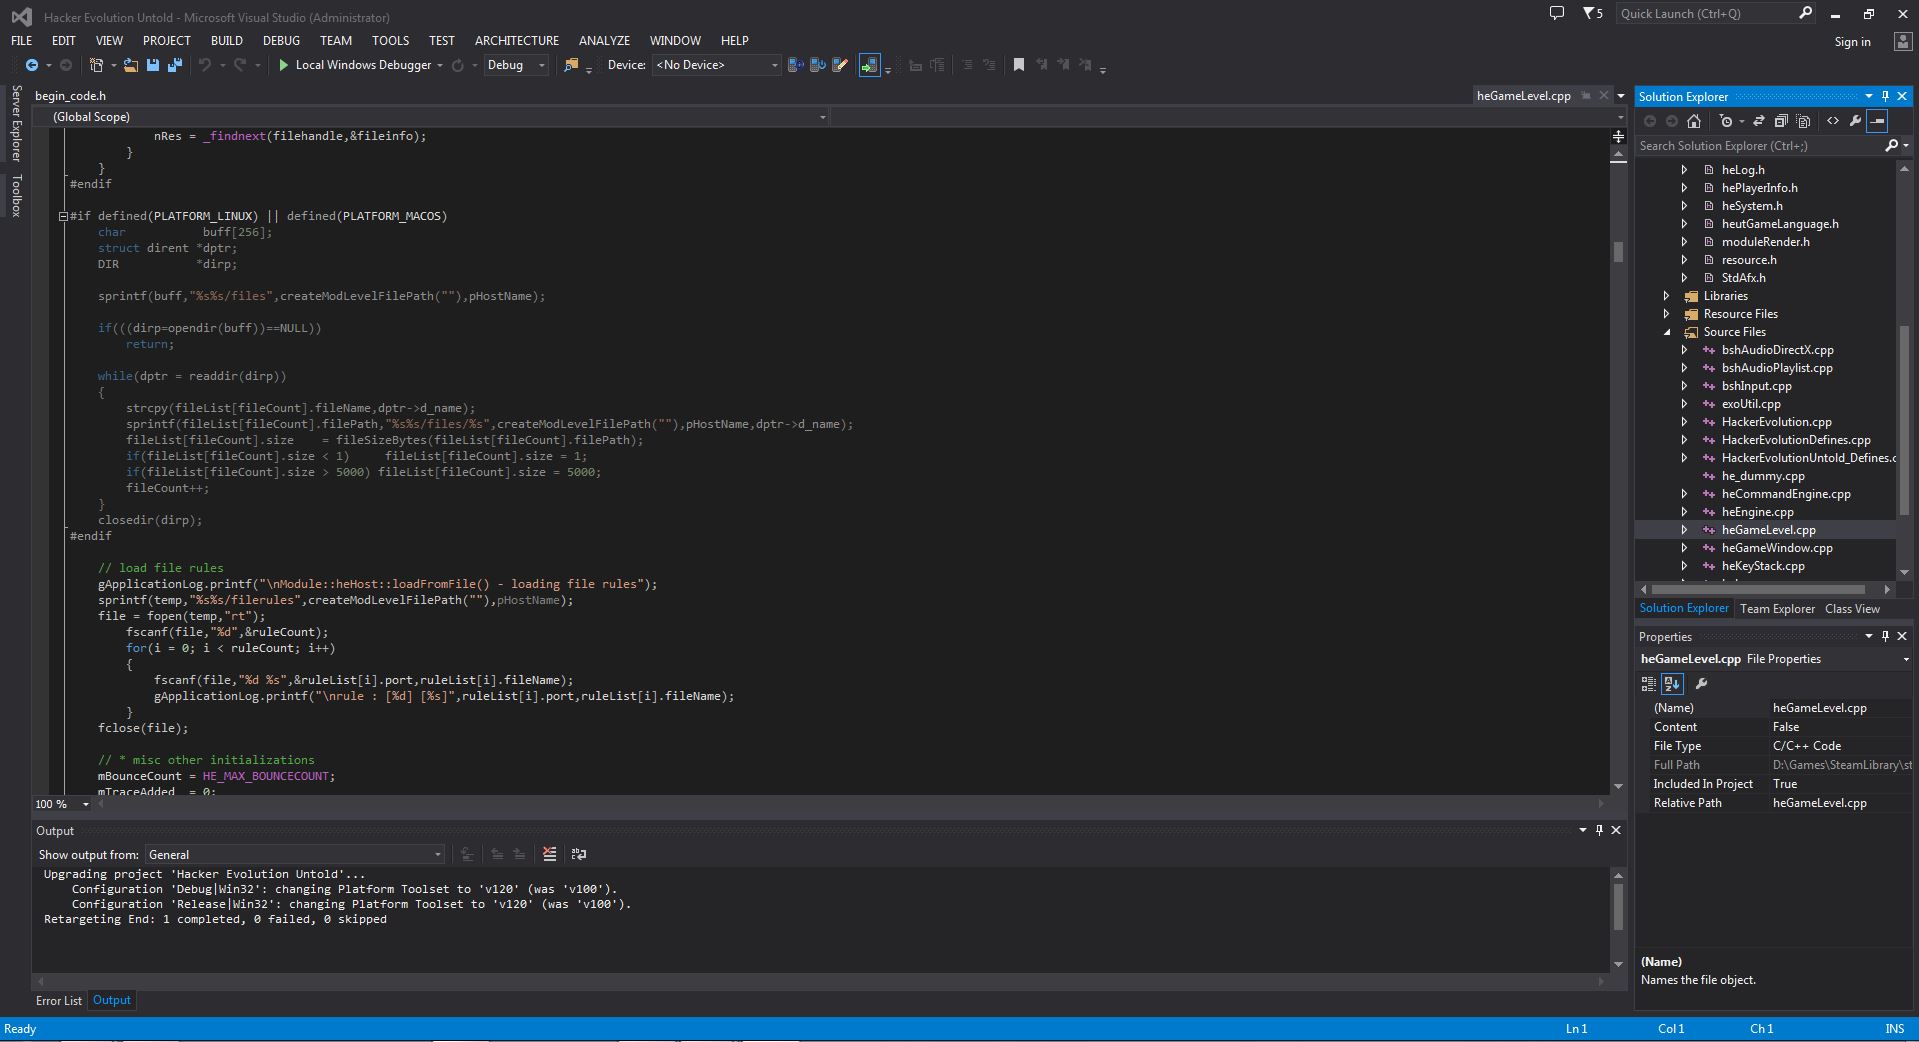Open the Solution Configurations dropdown showing Debug
This screenshot has width=1919, height=1042.
click(516, 65)
